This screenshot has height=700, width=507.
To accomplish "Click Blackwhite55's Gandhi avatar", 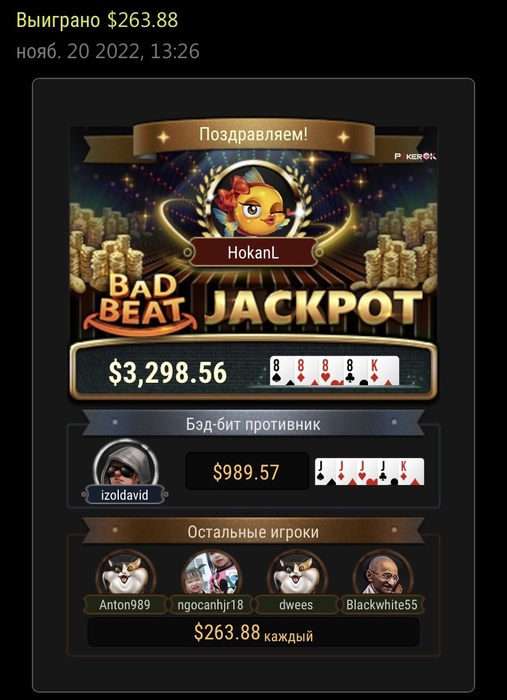I will coord(382,575).
